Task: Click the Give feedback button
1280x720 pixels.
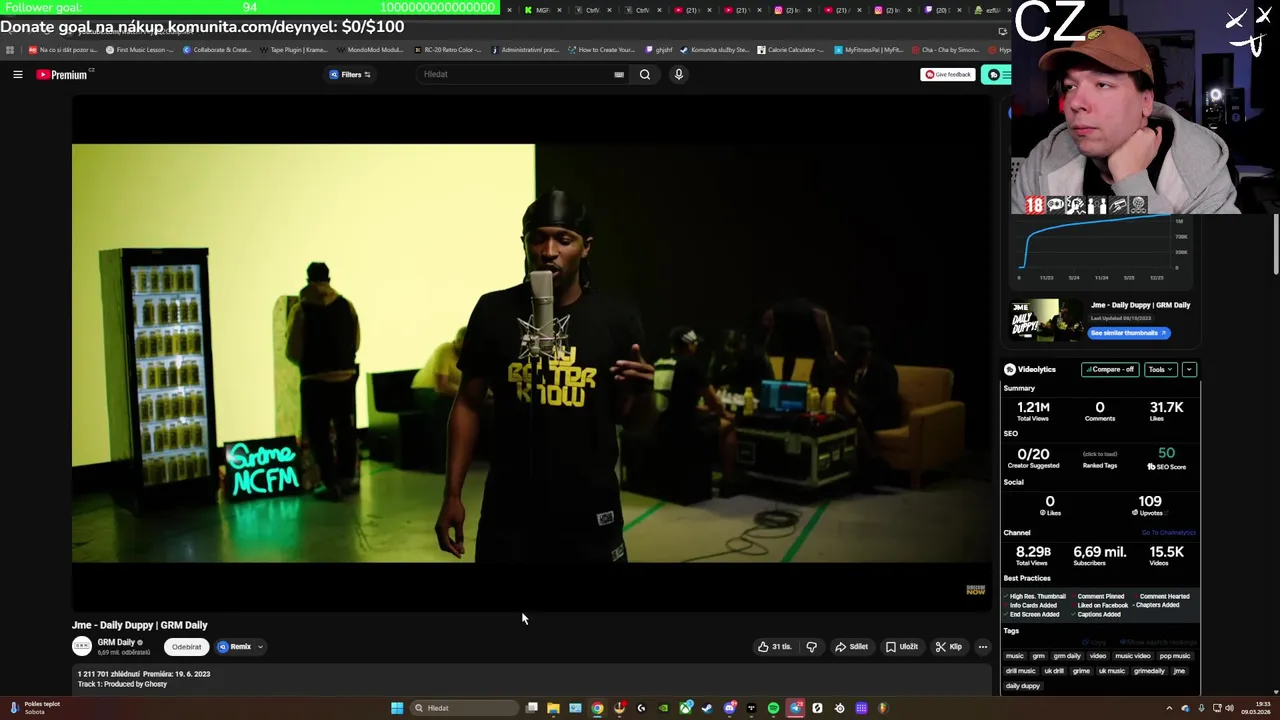Action: (x=947, y=74)
